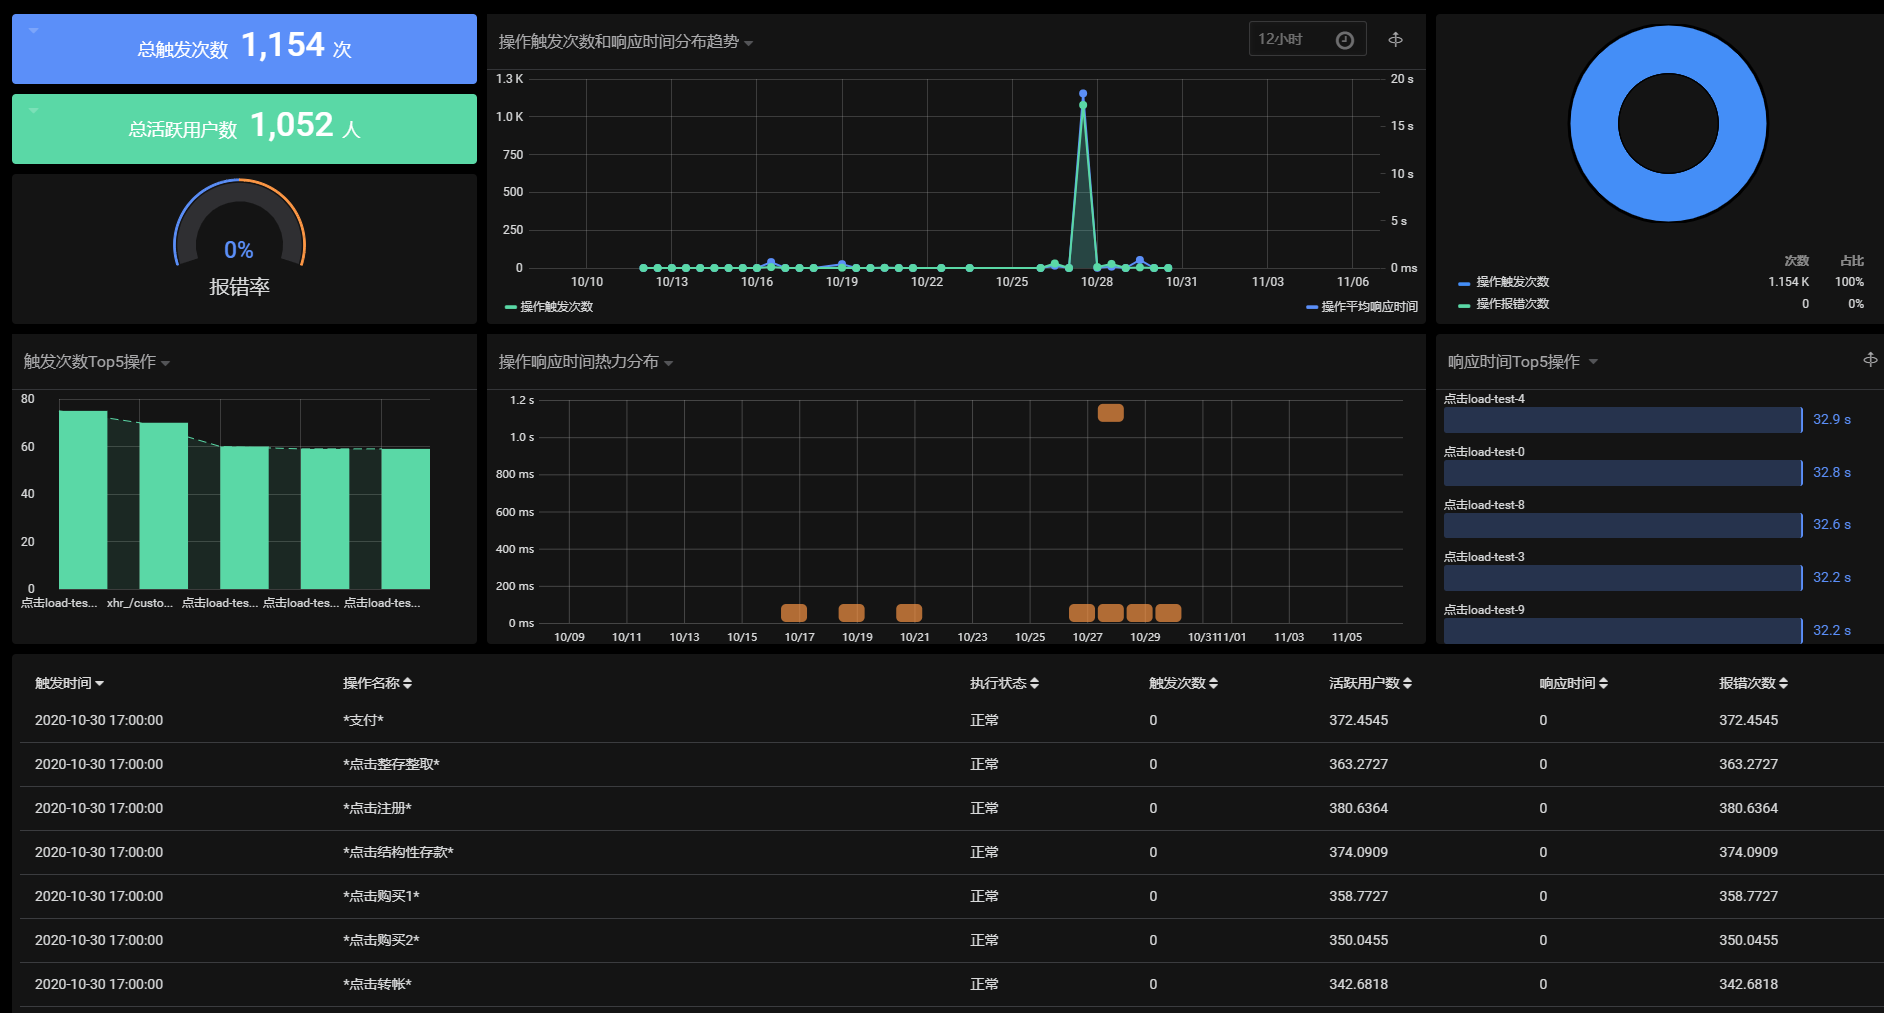The image size is (1884, 1013).
Task: Sort the table by 操作名称 column
Action: click(377, 683)
